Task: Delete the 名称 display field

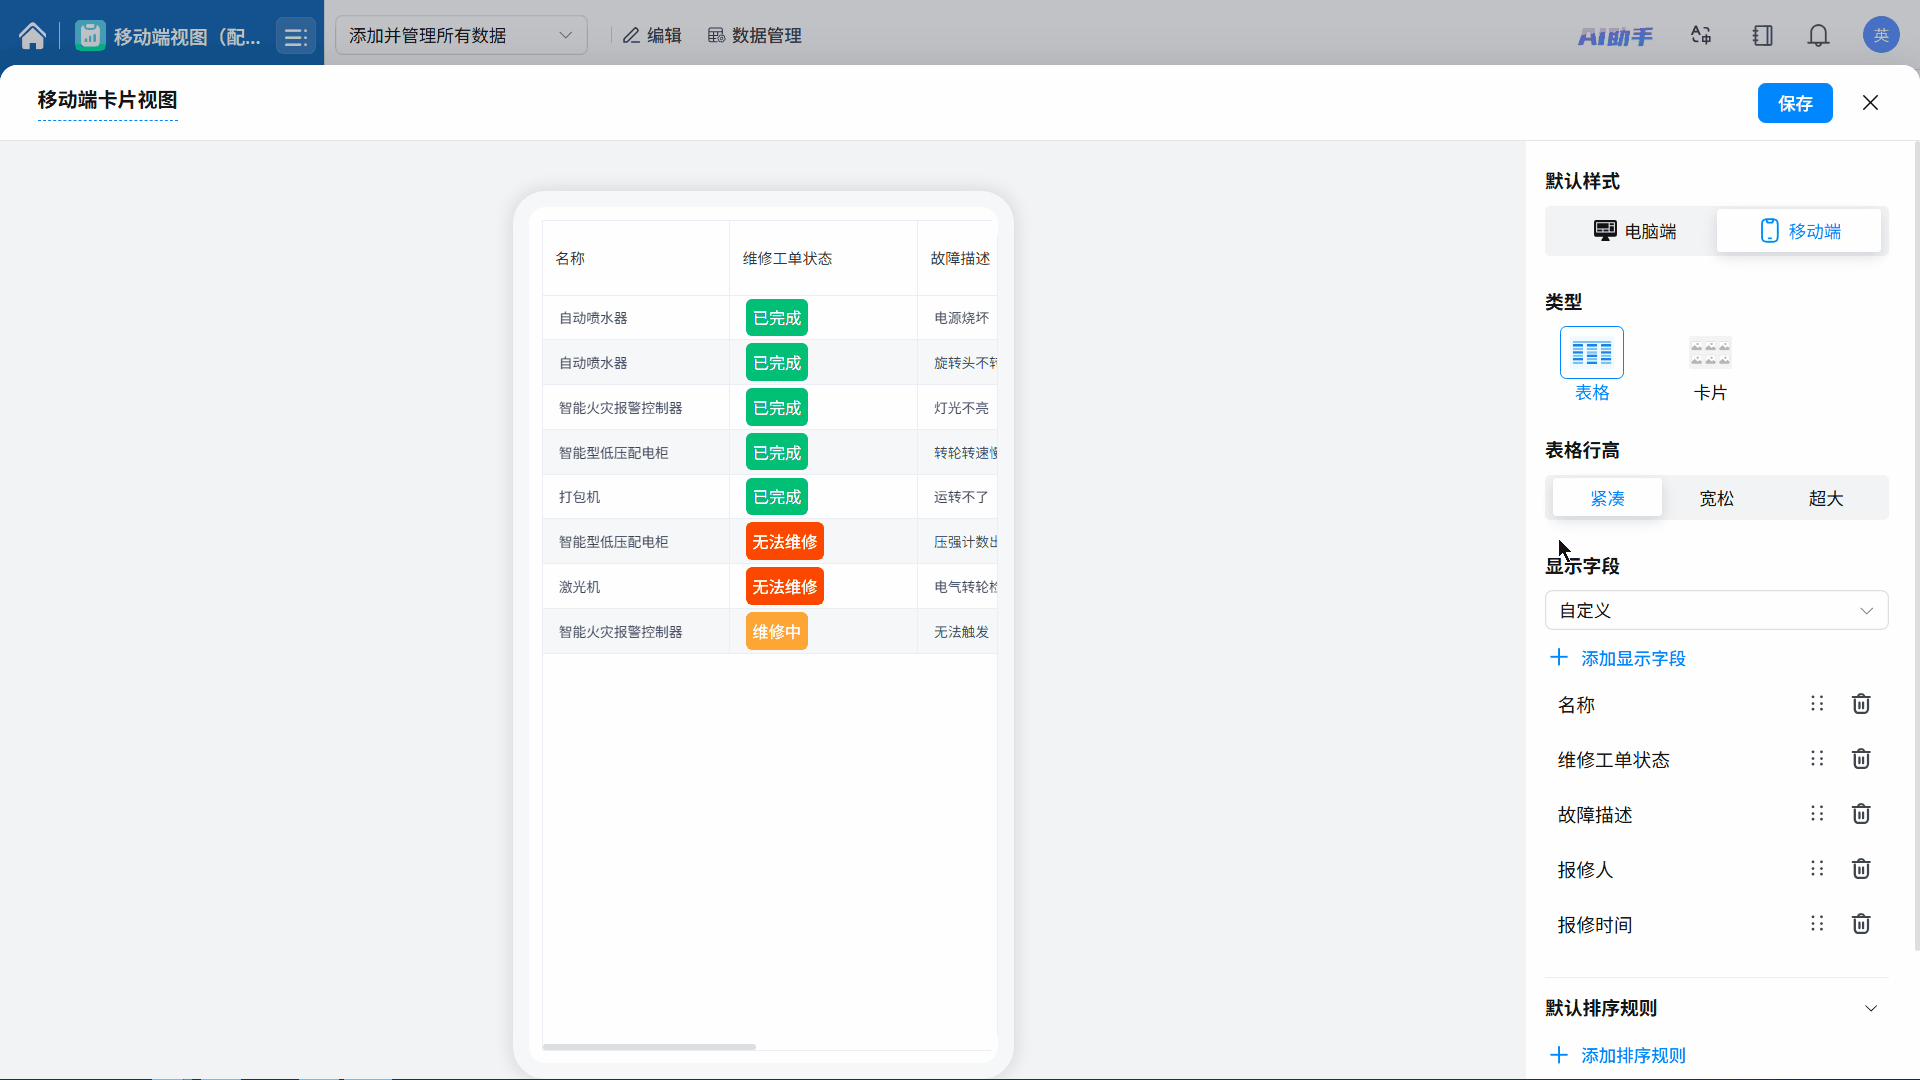Action: [1860, 704]
